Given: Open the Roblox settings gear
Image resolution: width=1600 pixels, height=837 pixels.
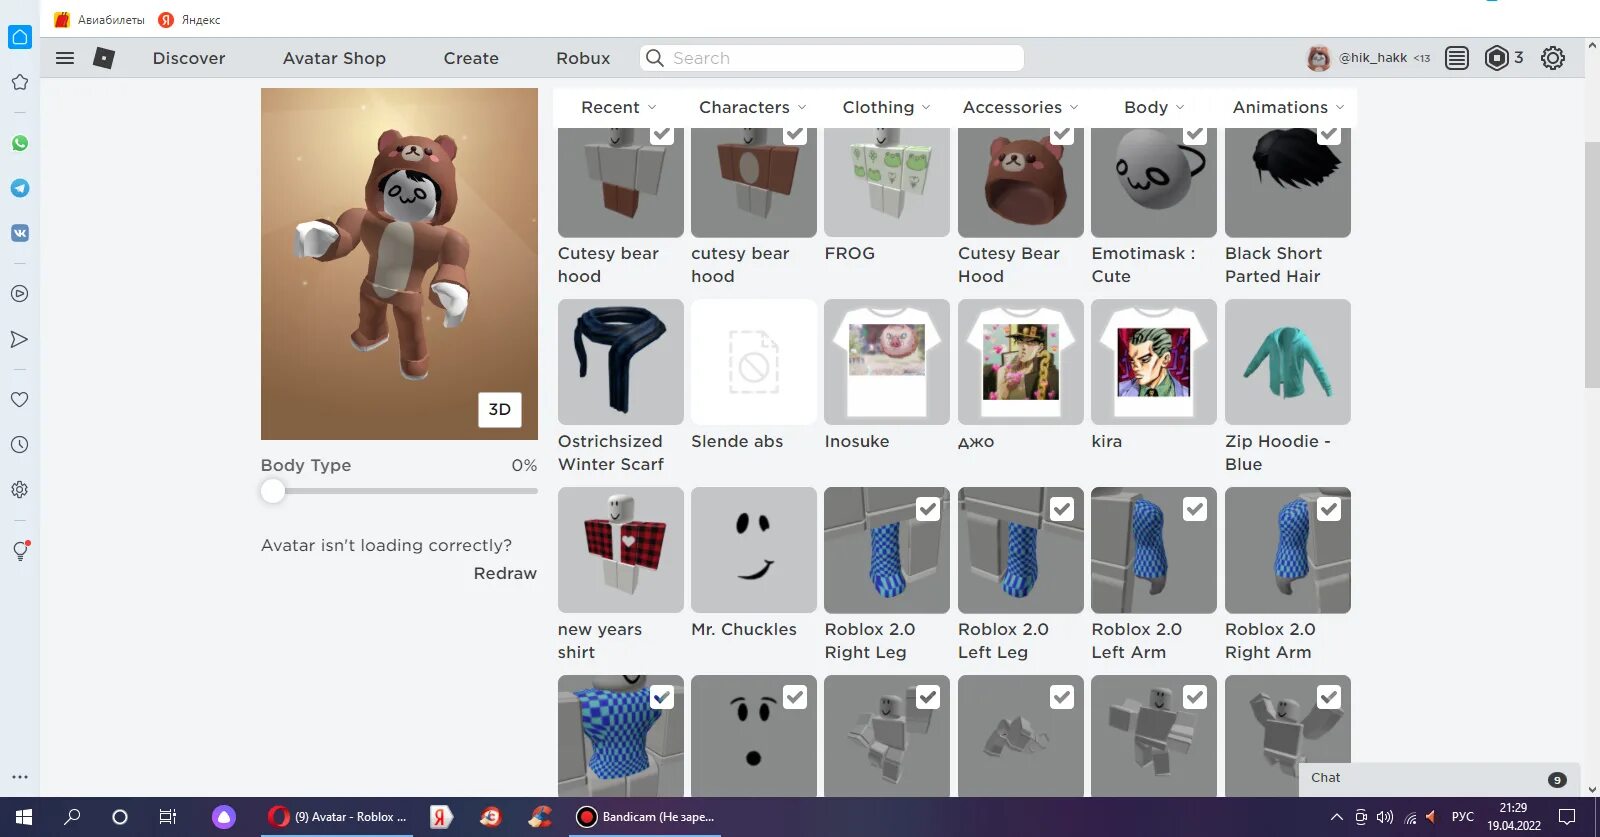Looking at the screenshot, I should click(1553, 58).
